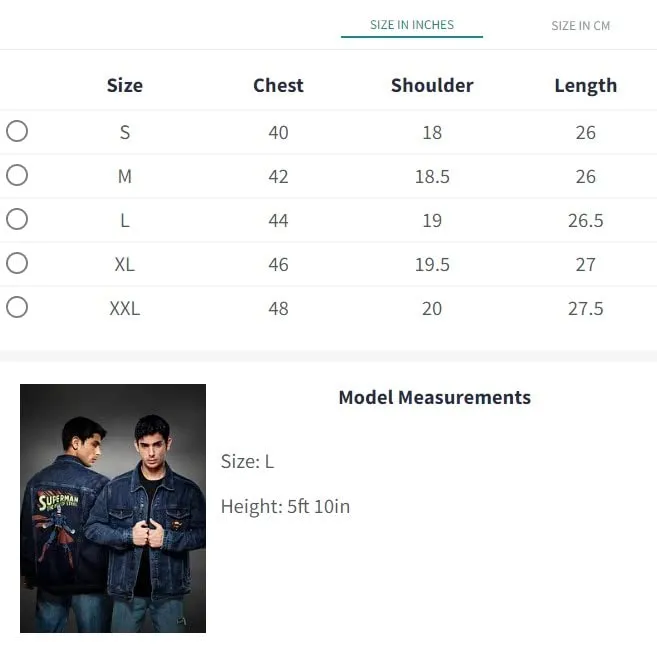Click shoulder value 18.5 in M row
Screen dimensions: 657x660
432,177
